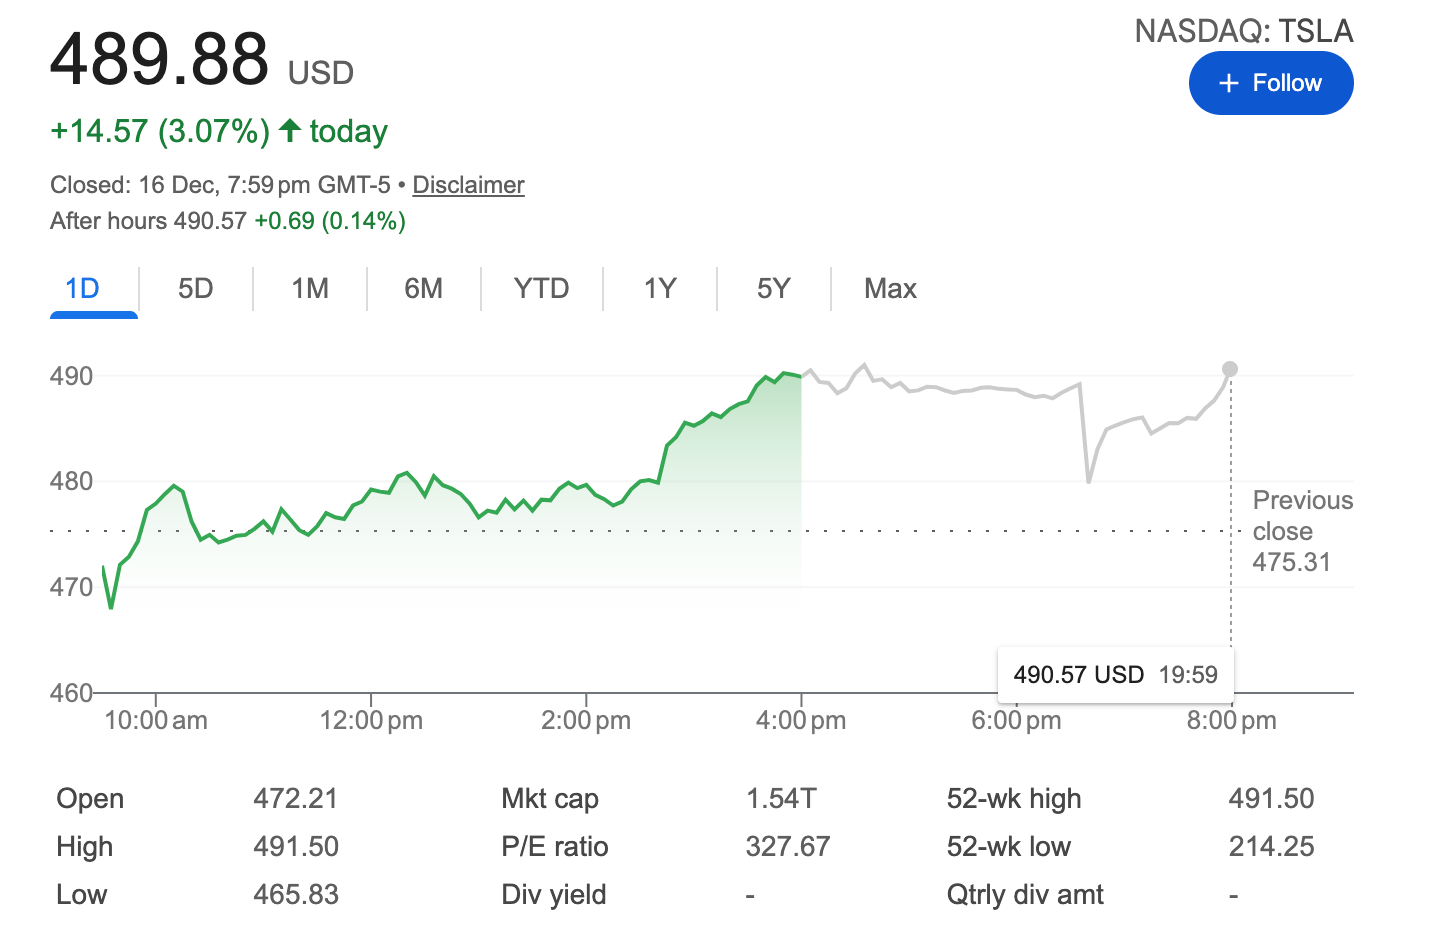Select the 1D range tab

click(82, 289)
